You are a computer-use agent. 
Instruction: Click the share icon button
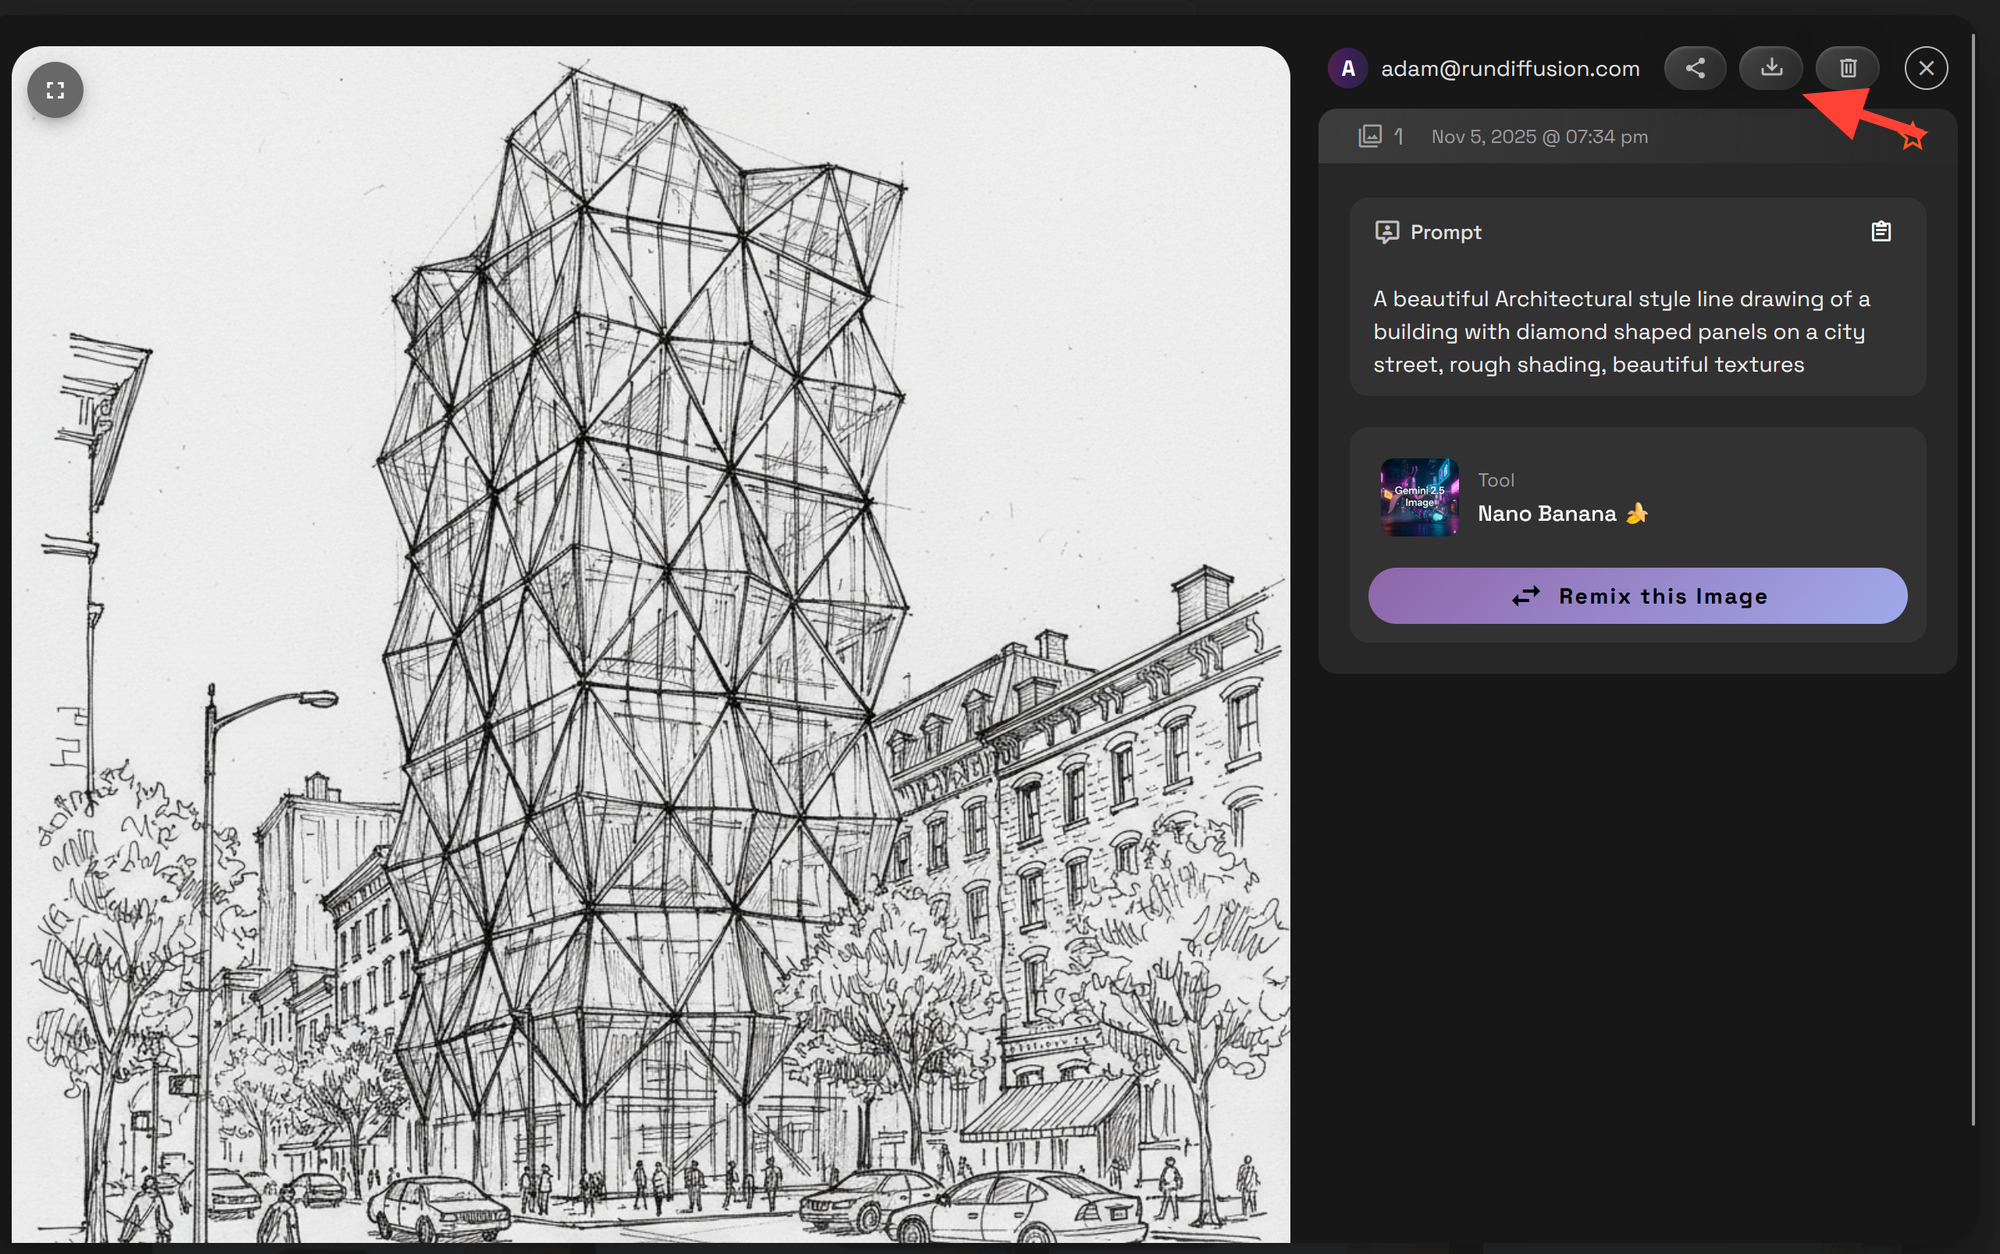1695,68
